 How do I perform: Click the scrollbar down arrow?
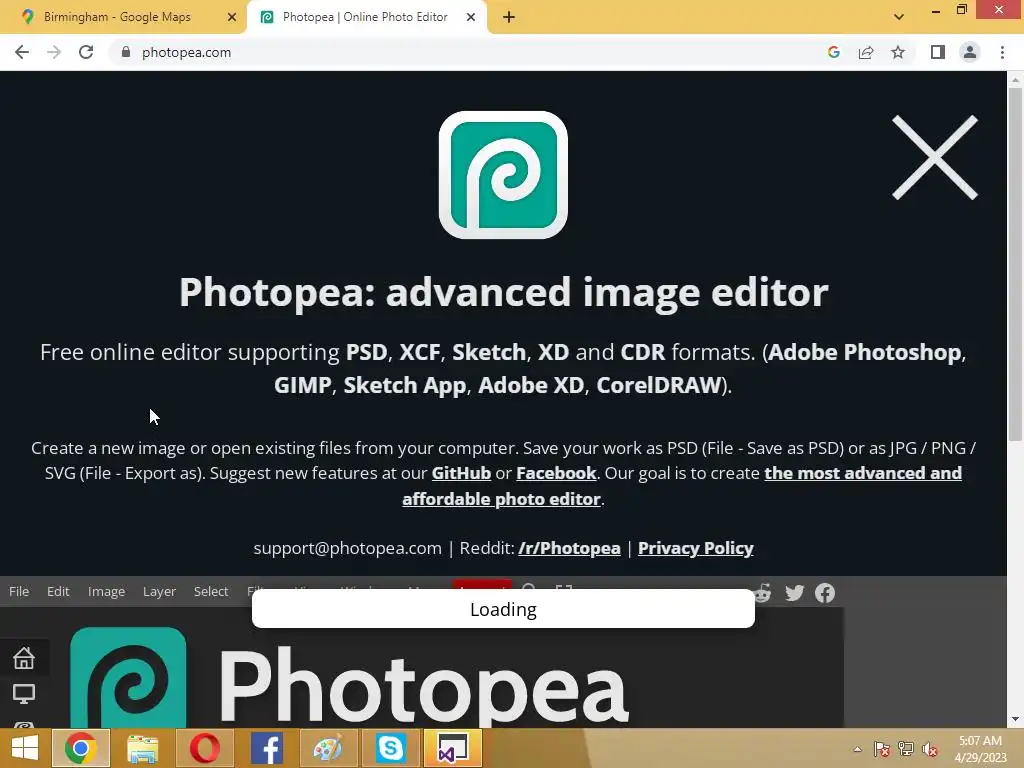point(1015,719)
